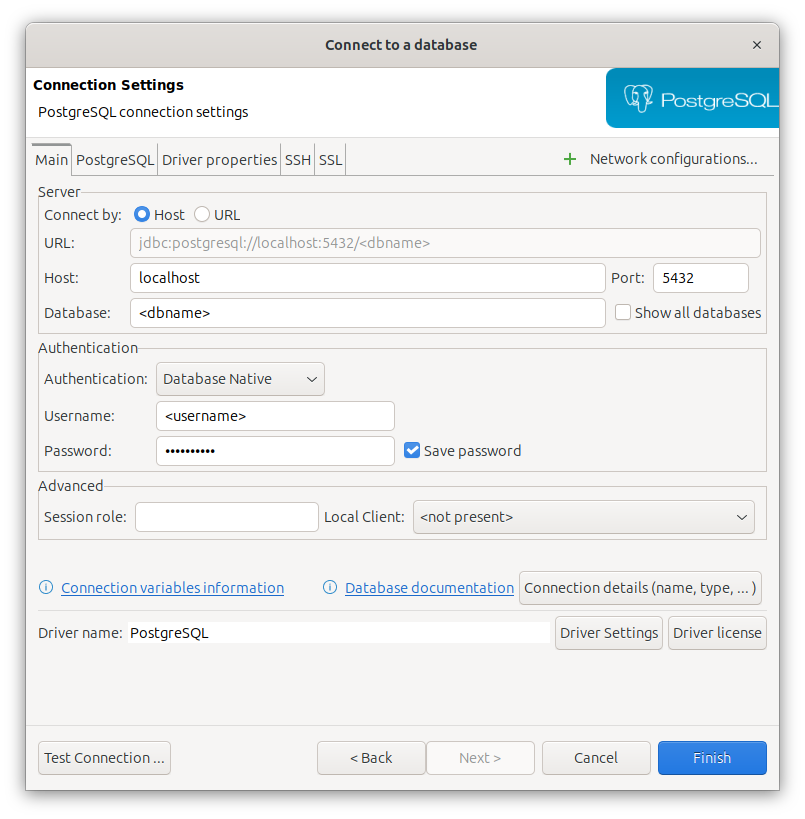Enable the Show all databases checkbox

(623, 312)
